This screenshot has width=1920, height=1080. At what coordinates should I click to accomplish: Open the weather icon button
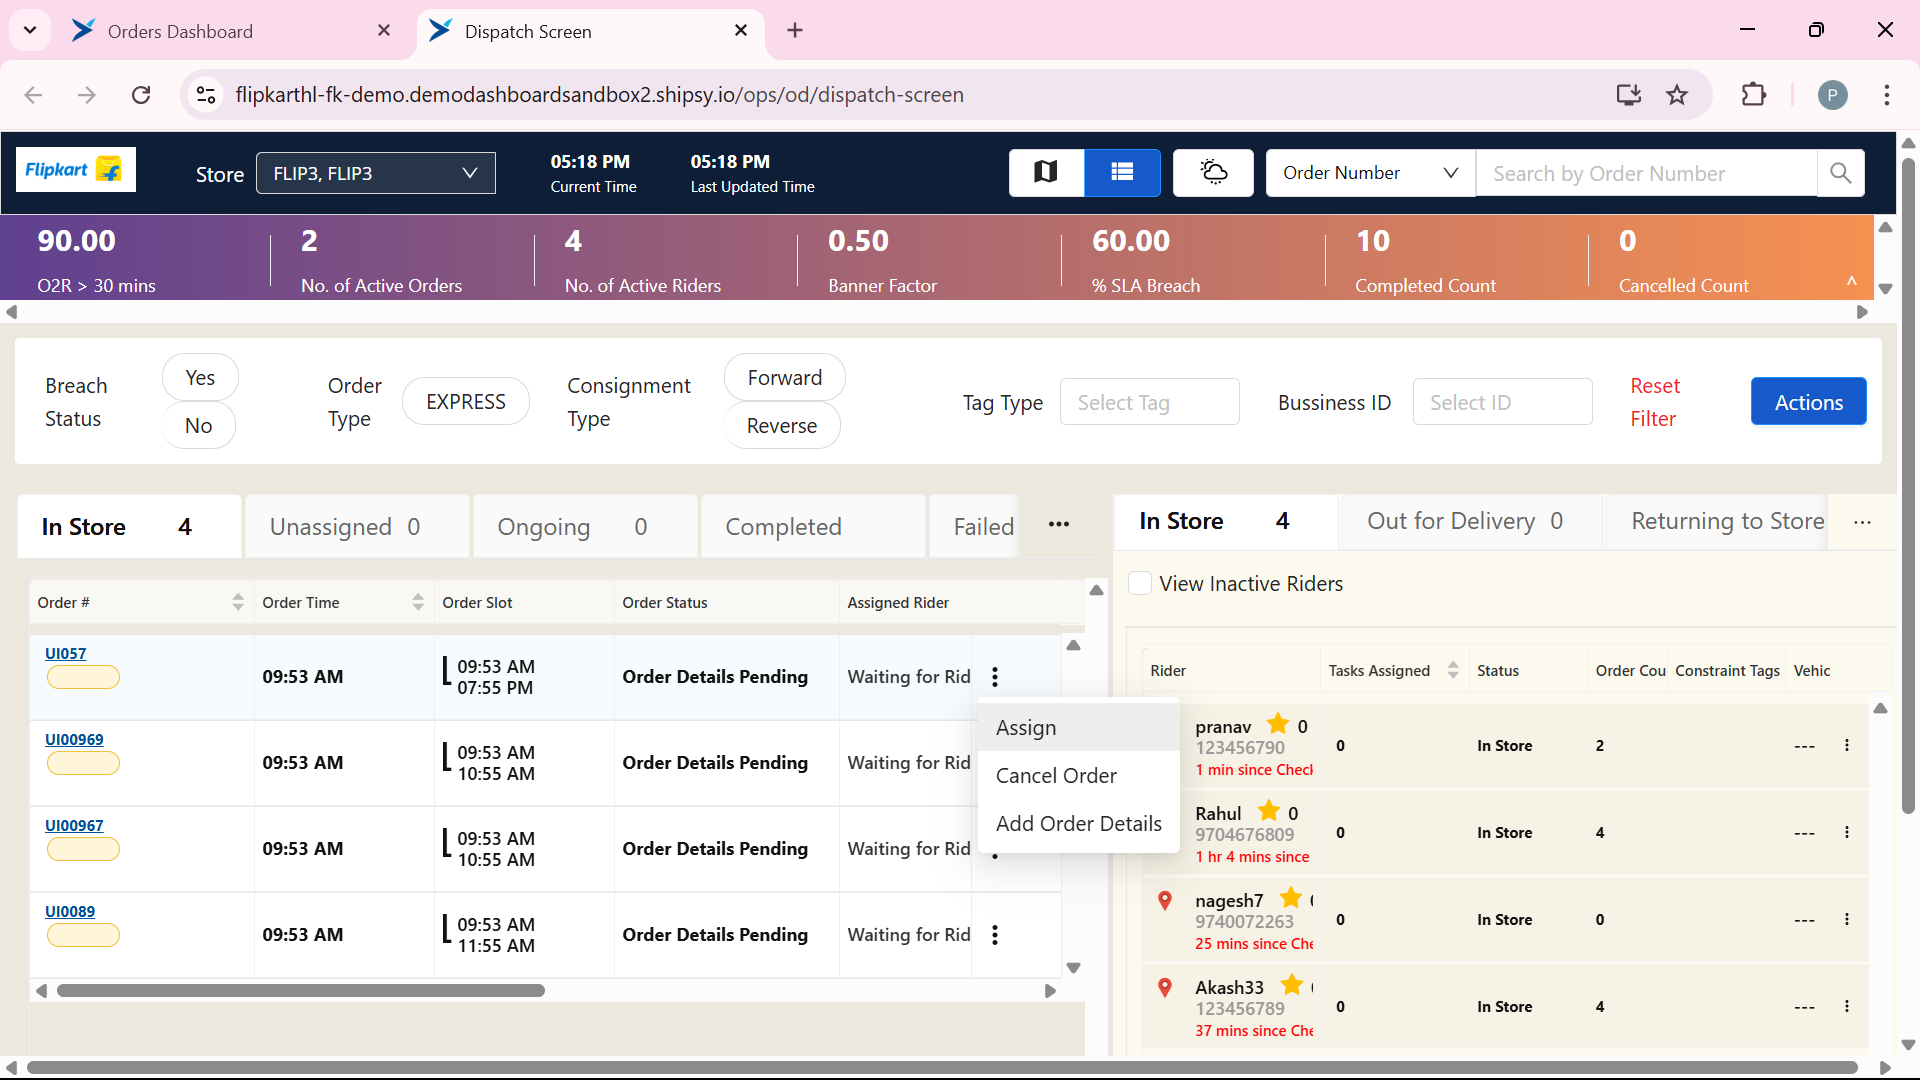click(1213, 173)
